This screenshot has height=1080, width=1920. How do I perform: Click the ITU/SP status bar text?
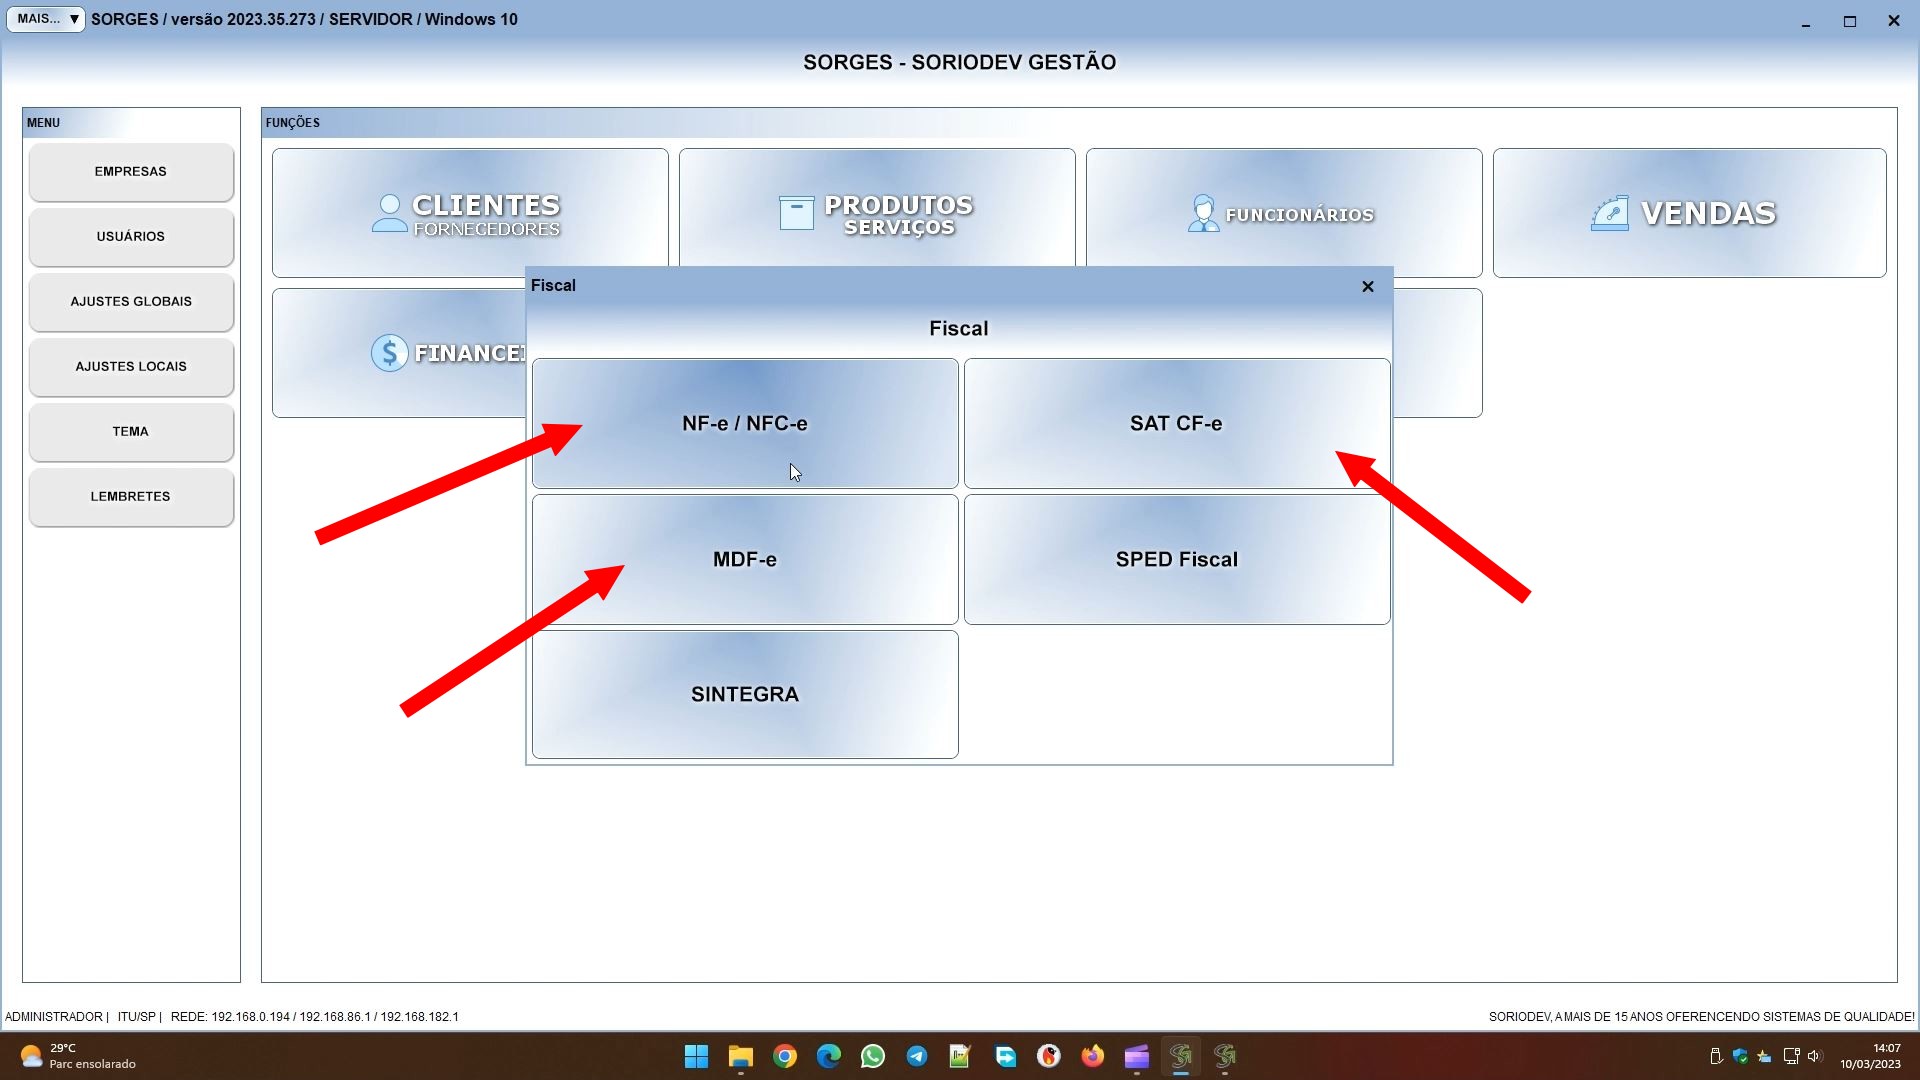(137, 1017)
